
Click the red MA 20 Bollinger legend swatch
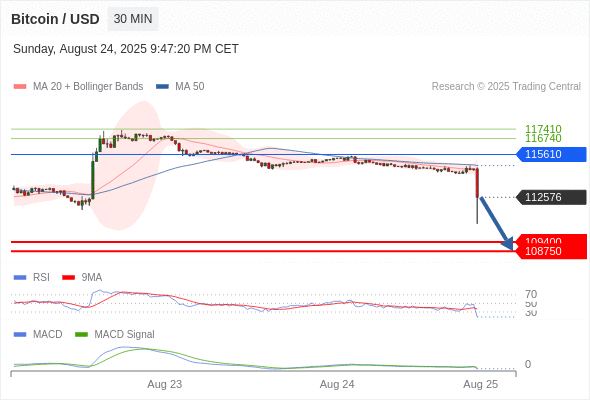(20, 87)
